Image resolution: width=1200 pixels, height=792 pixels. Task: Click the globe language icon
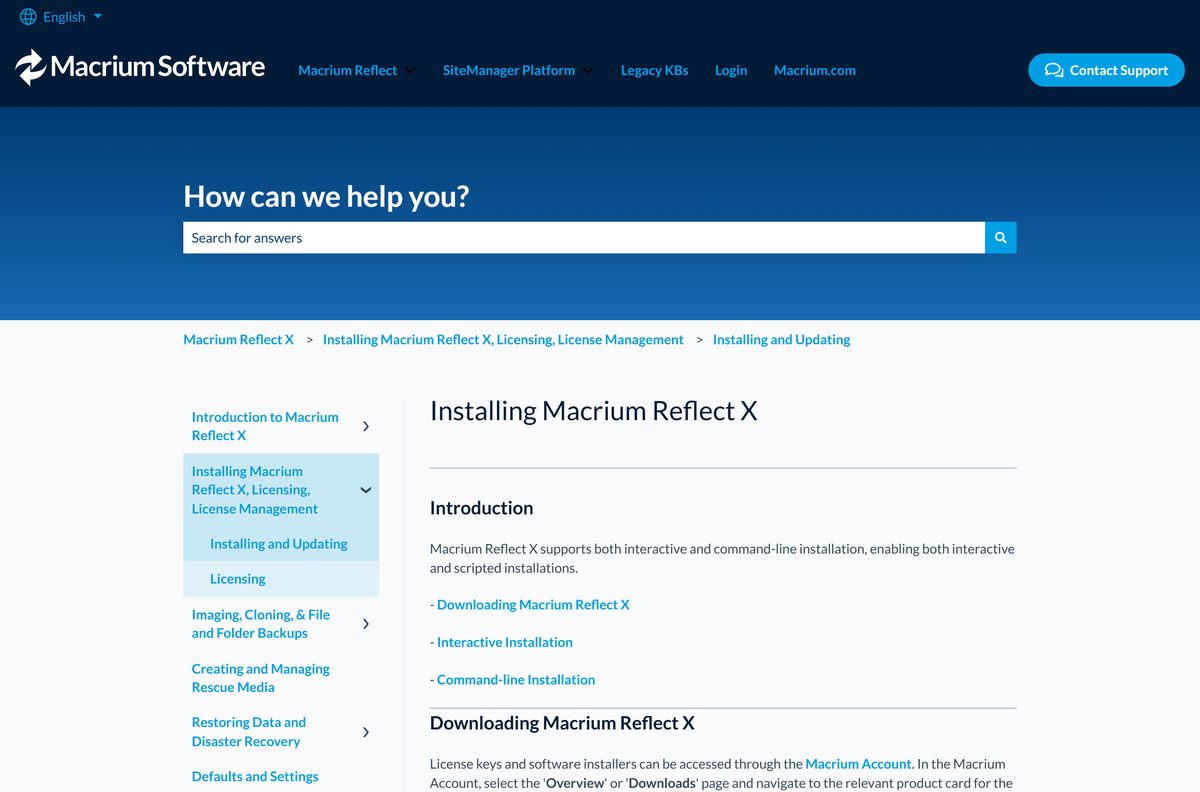click(x=28, y=17)
